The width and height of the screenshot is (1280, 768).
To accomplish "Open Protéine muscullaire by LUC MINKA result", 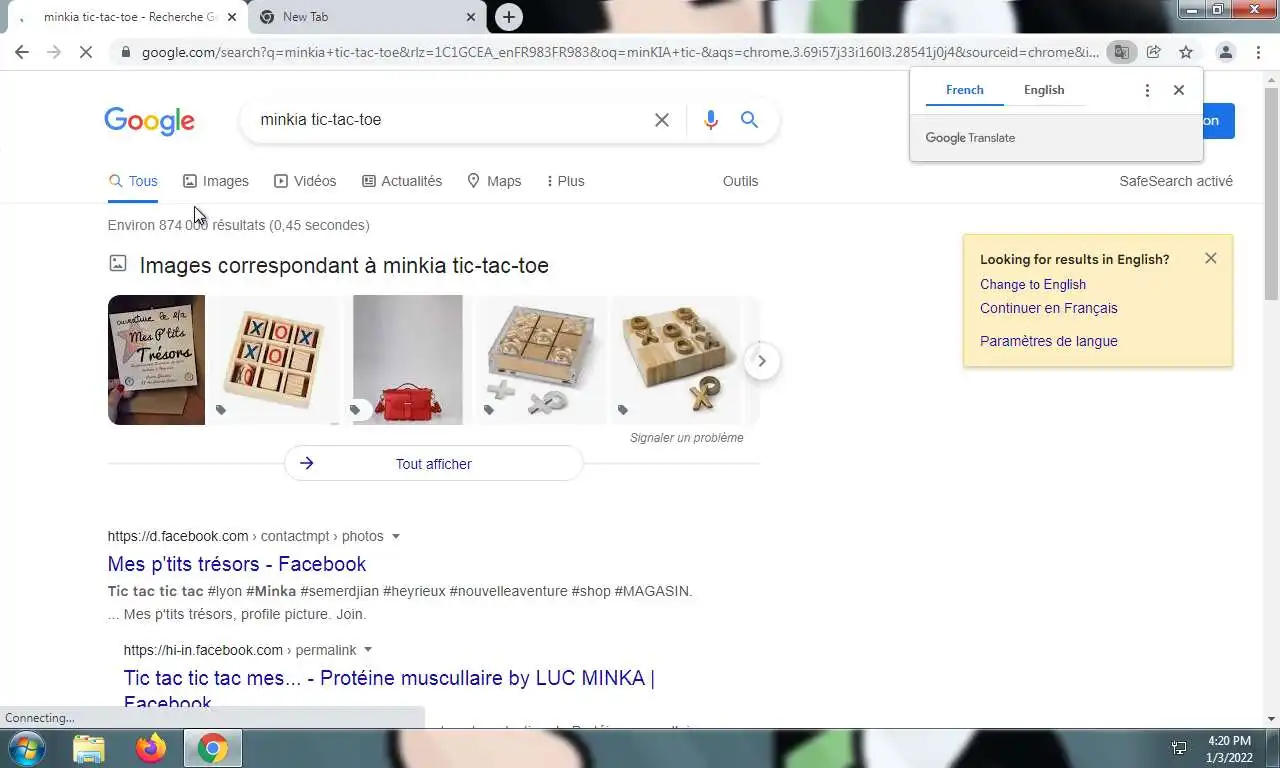I will click(389, 690).
